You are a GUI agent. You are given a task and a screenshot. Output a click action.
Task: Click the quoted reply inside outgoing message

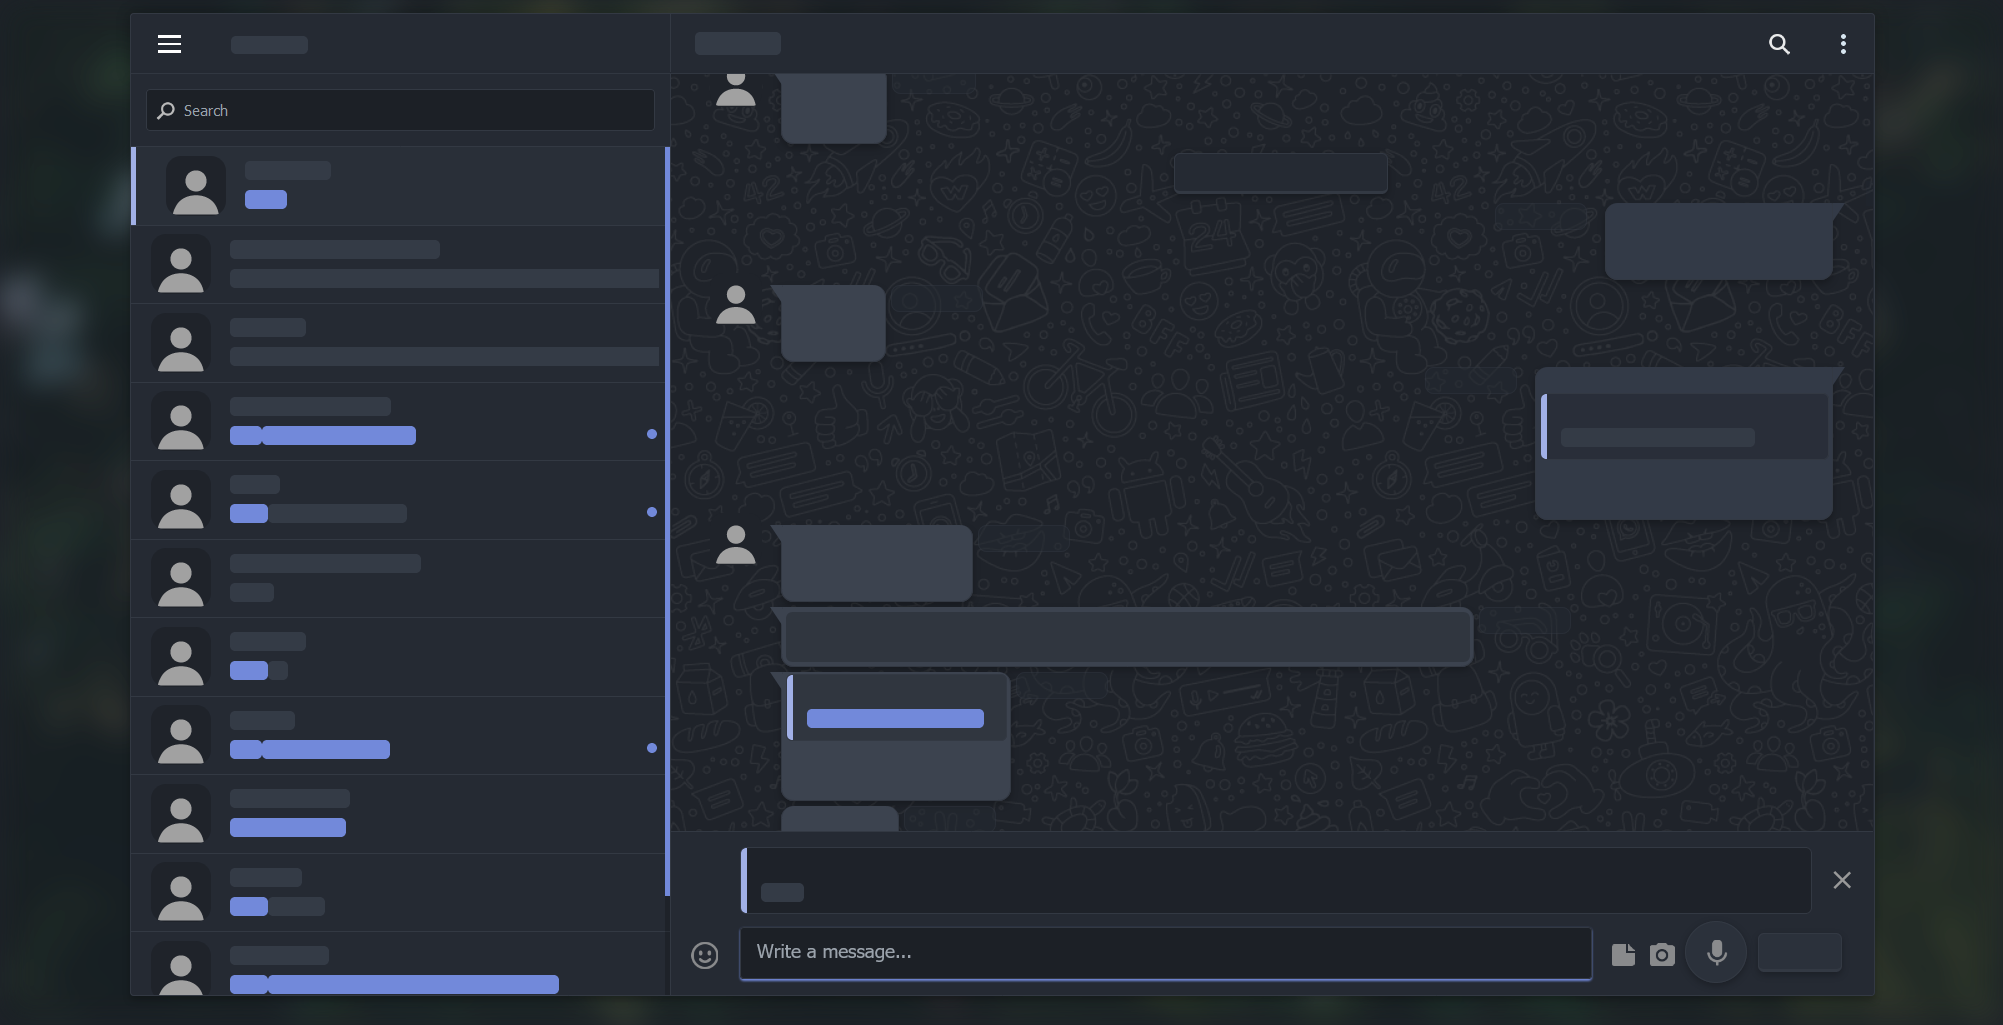(x=1685, y=426)
